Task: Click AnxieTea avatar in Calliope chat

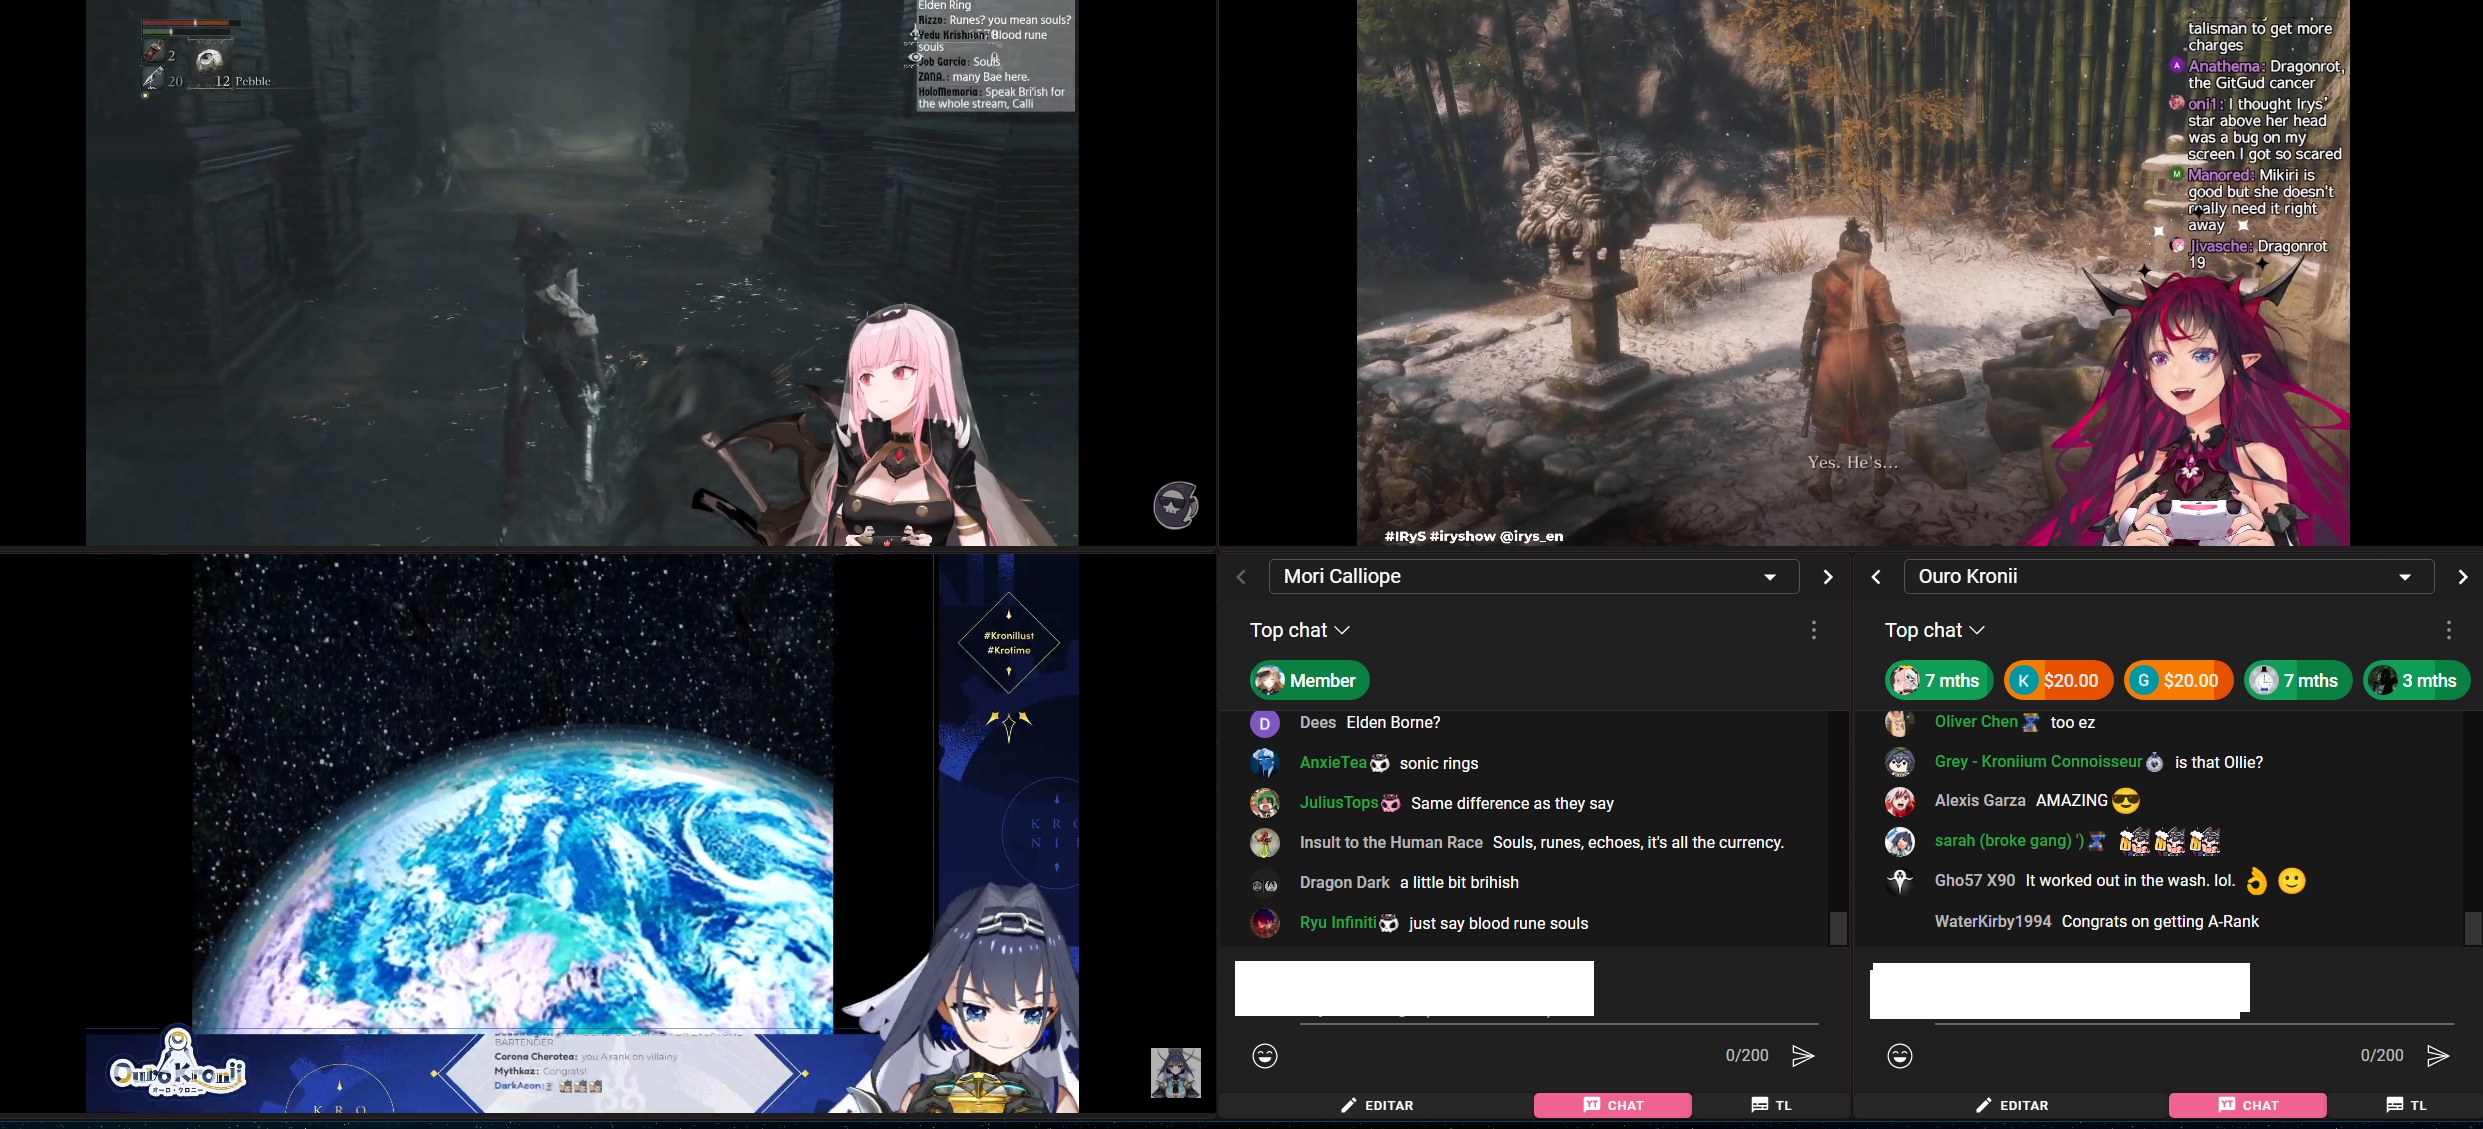Action: 1265,763
